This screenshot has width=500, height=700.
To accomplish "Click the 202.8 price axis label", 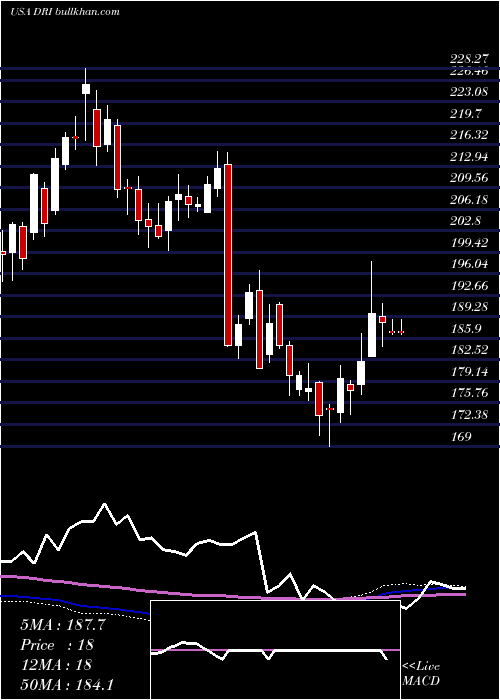I will (x=467, y=221).
